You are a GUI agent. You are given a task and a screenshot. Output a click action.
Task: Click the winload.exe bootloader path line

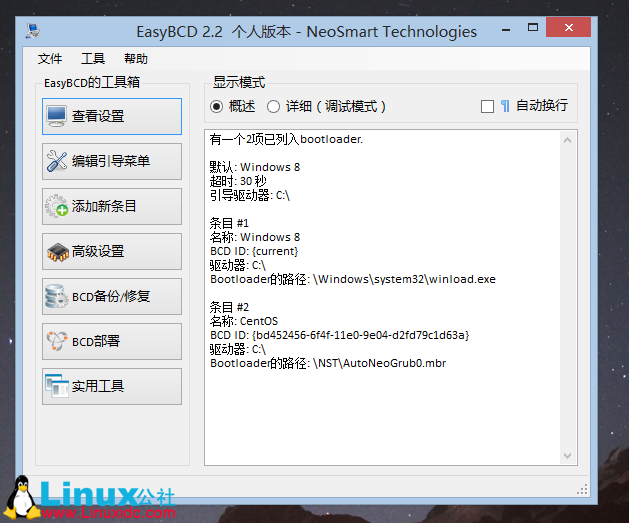coord(353,279)
